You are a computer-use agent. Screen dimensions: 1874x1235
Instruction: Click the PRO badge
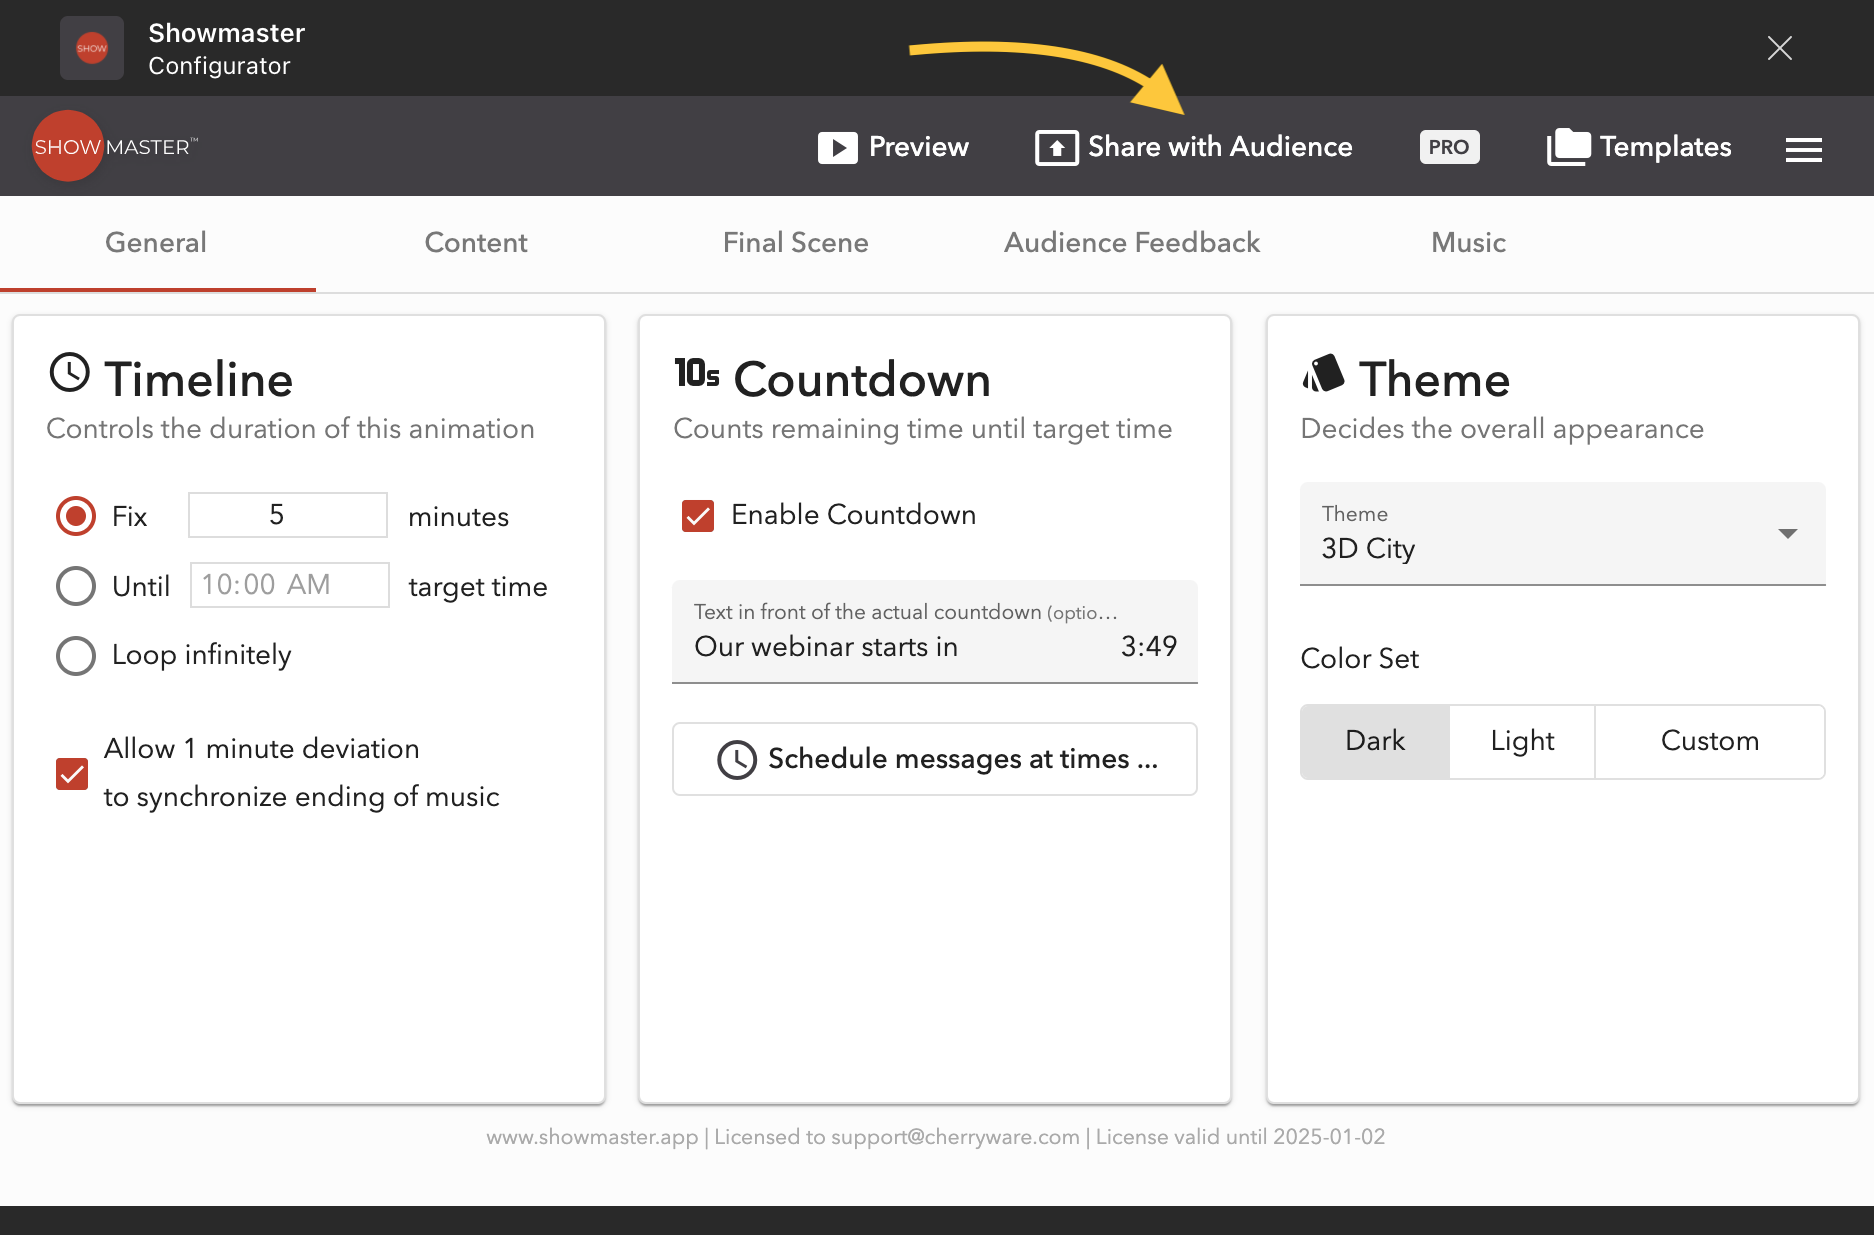pyautogui.click(x=1449, y=147)
